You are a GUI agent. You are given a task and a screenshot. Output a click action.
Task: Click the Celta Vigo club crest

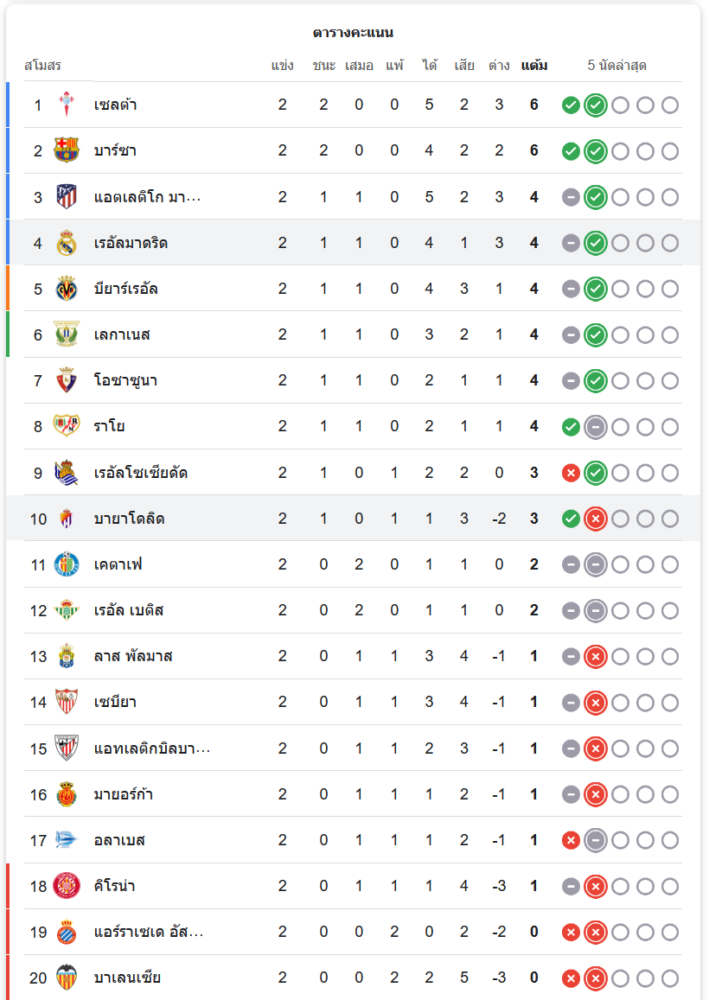[66, 104]
